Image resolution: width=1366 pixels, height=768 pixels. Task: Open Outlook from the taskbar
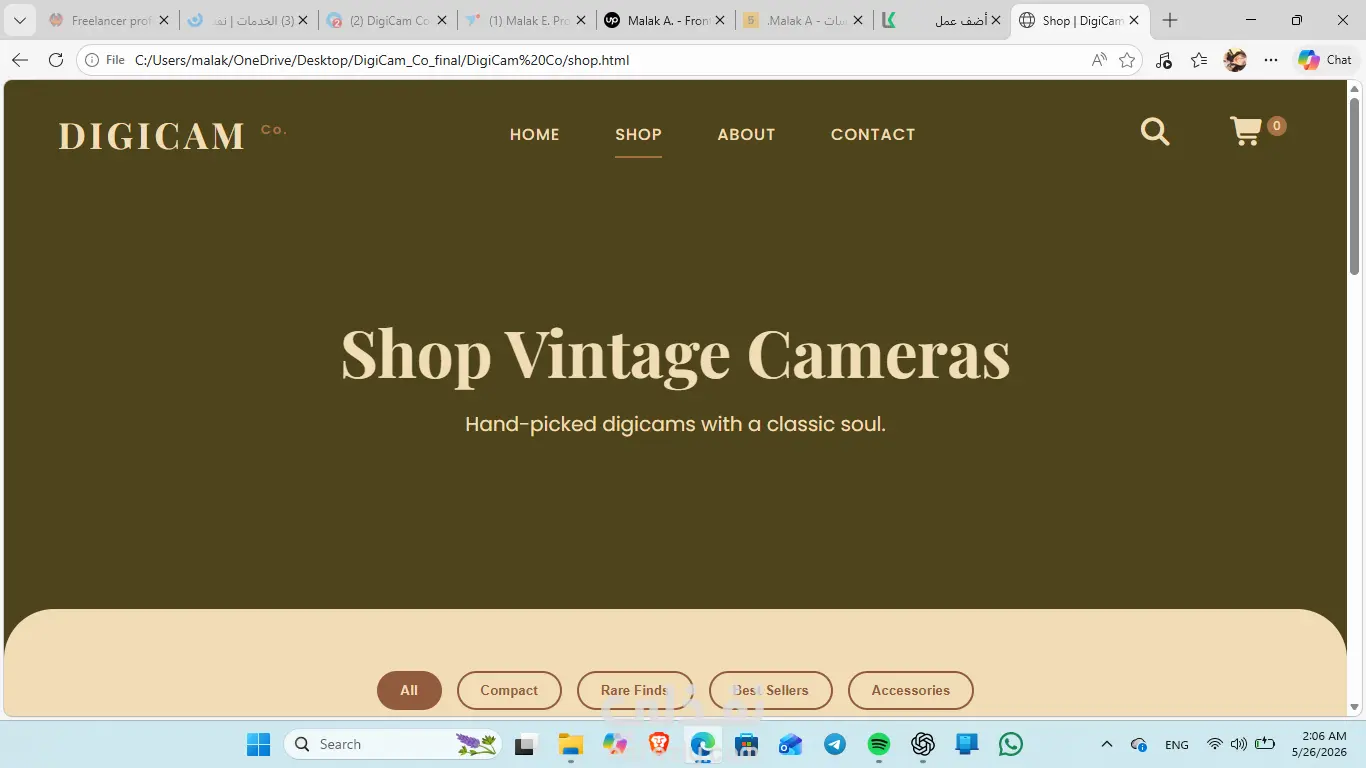click(x=791, y=744)
